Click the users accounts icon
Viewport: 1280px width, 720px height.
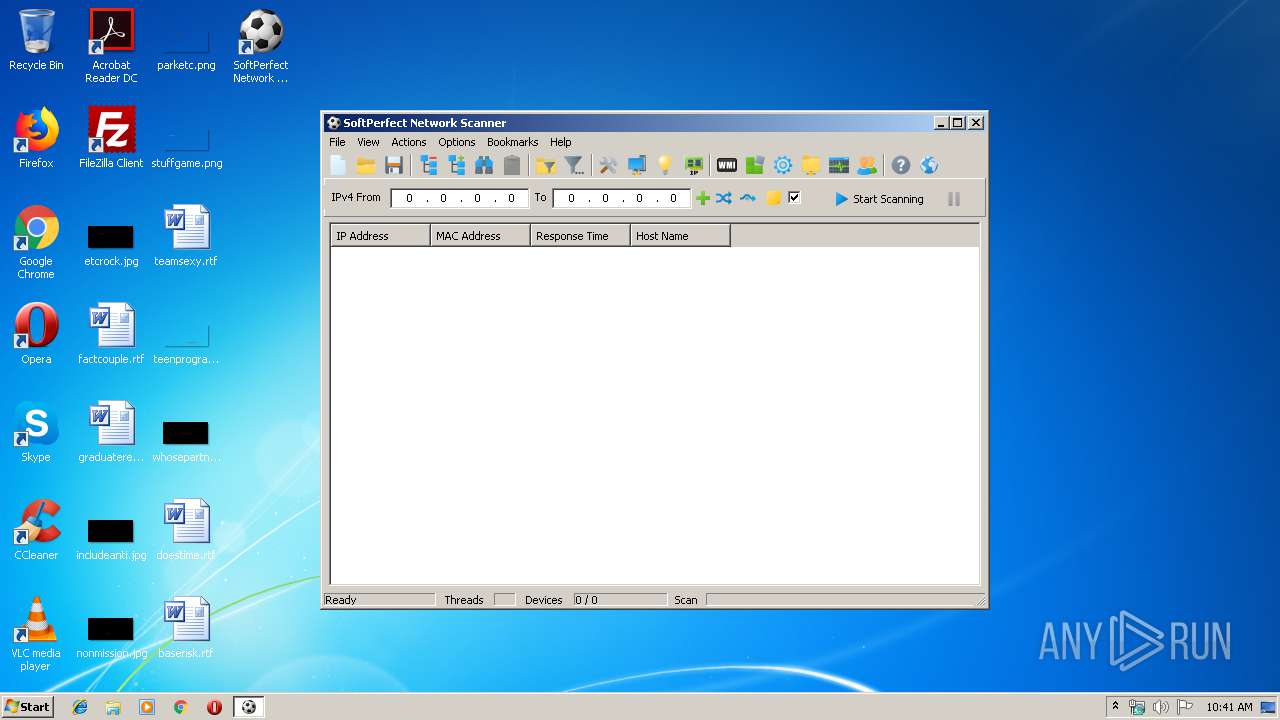867,166
